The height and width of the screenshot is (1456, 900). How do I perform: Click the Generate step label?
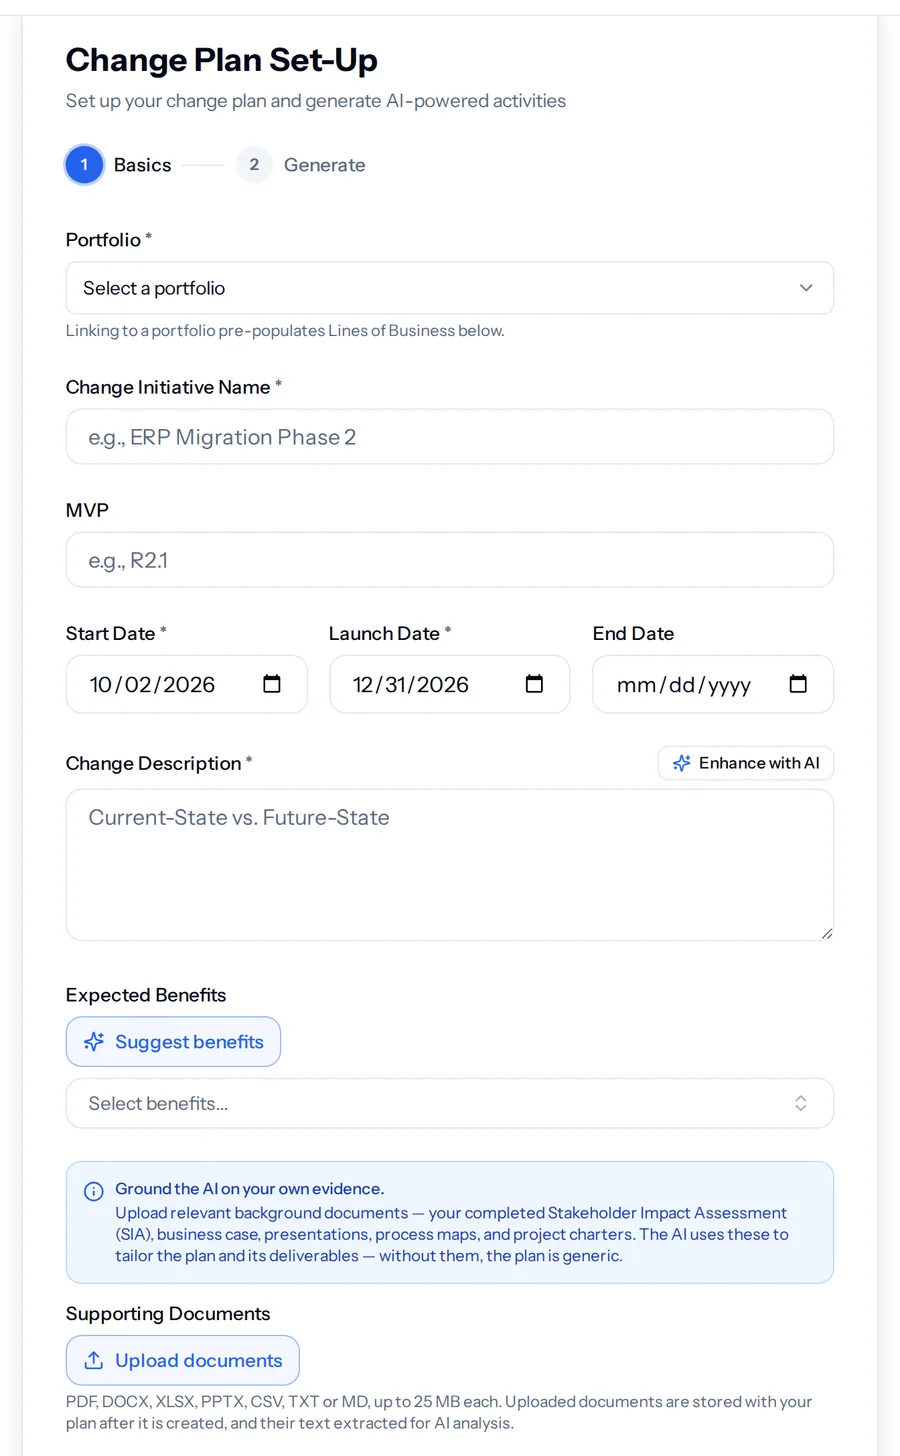324,165
